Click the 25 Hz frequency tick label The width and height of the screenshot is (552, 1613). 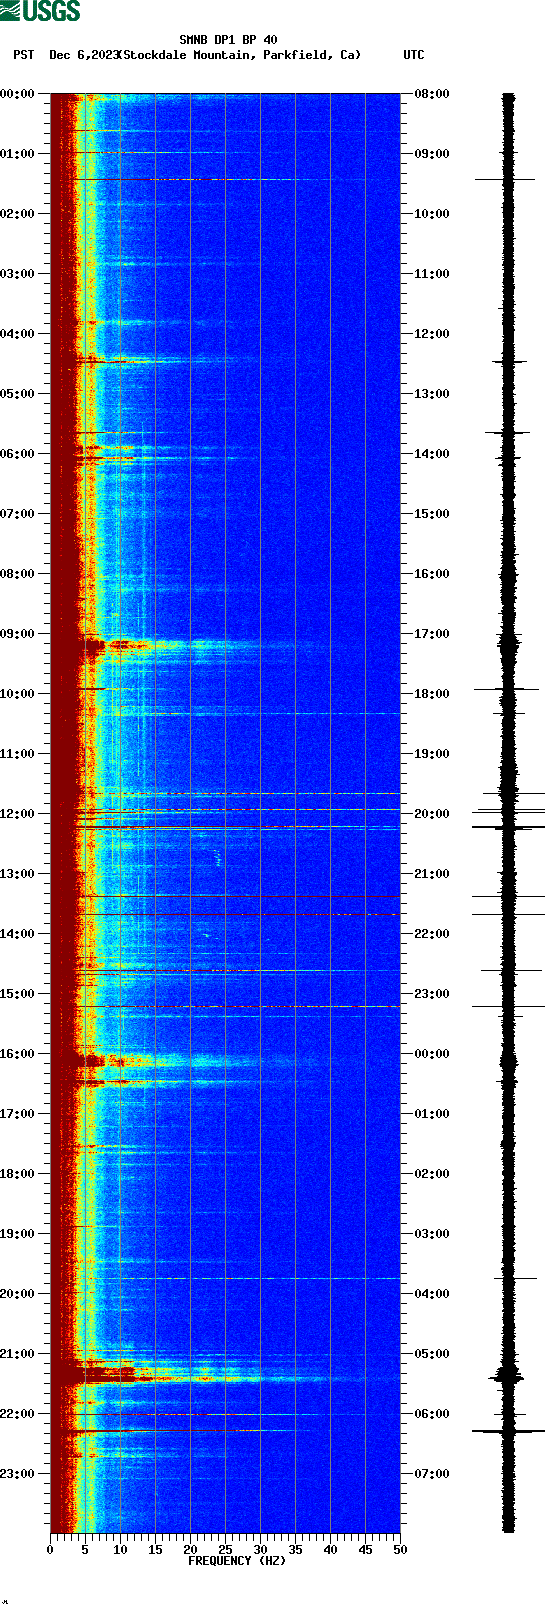[225, 1550]
